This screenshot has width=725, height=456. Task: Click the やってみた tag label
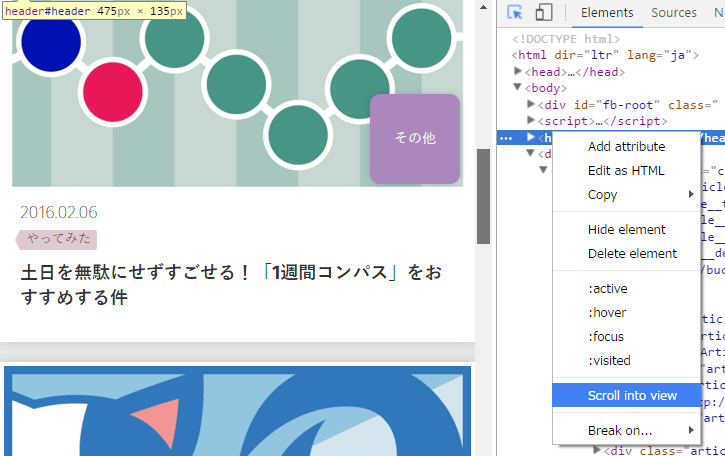coord(56,240)
